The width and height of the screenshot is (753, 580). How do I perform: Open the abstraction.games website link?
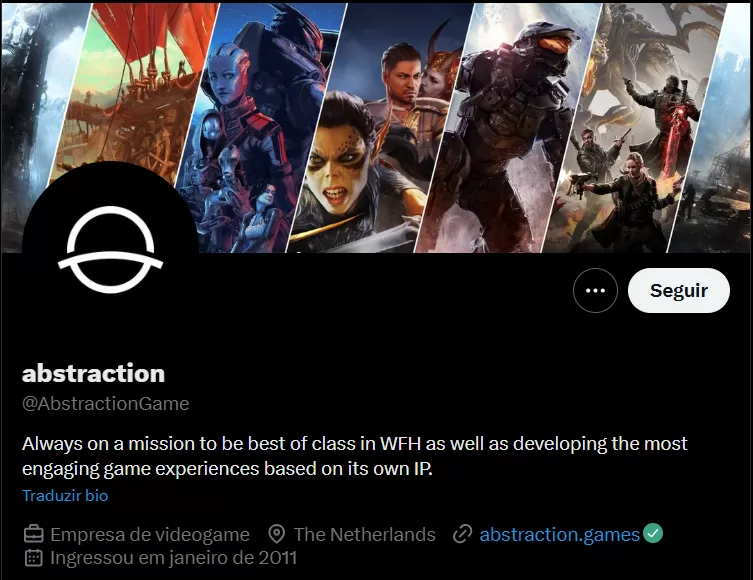point(559,534)
